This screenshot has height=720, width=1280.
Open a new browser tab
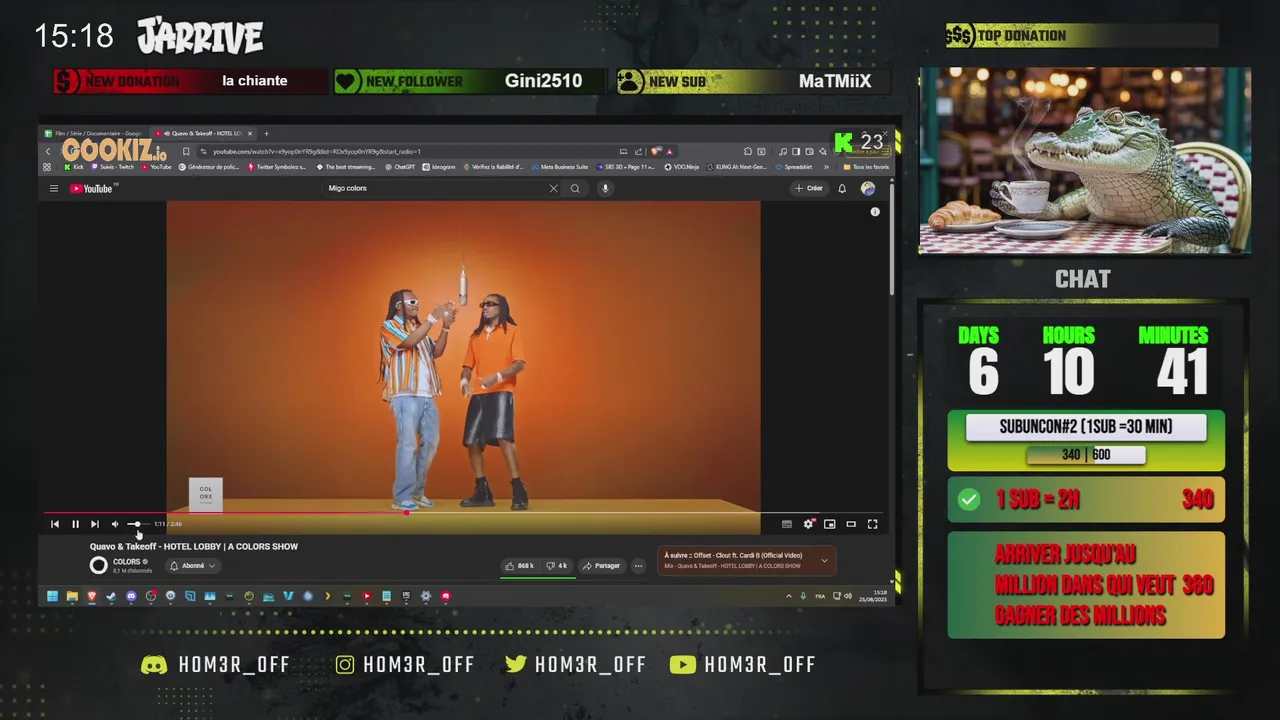(x=266, y=133)
